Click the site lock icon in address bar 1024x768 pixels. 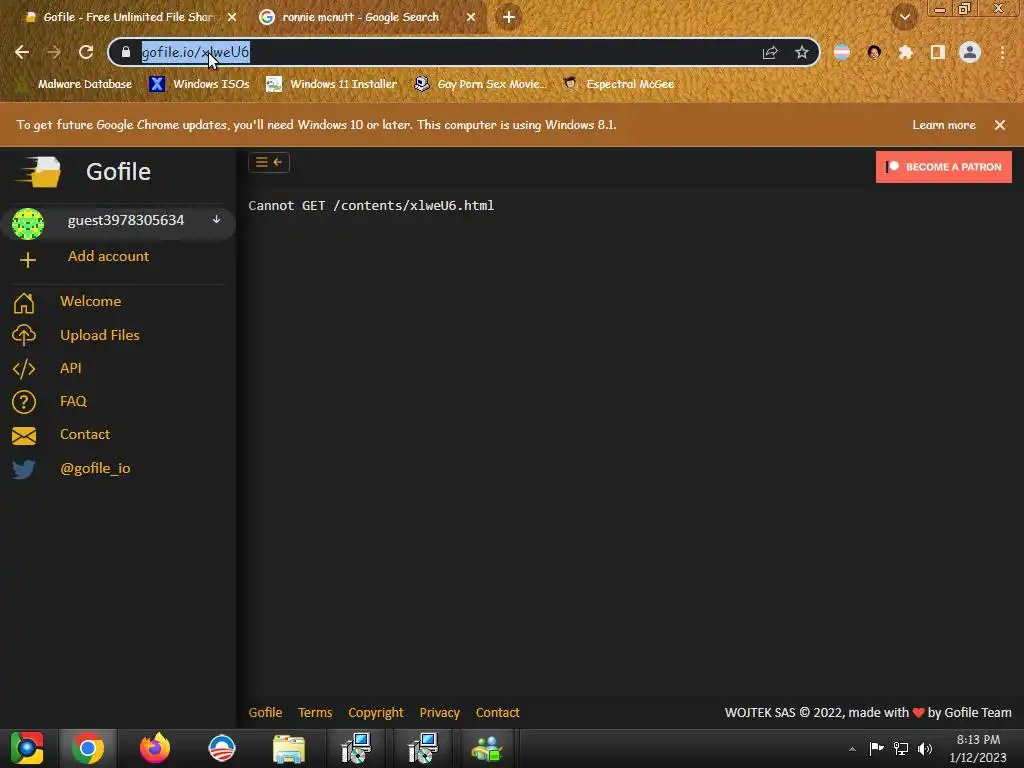[x=126, y=52]
